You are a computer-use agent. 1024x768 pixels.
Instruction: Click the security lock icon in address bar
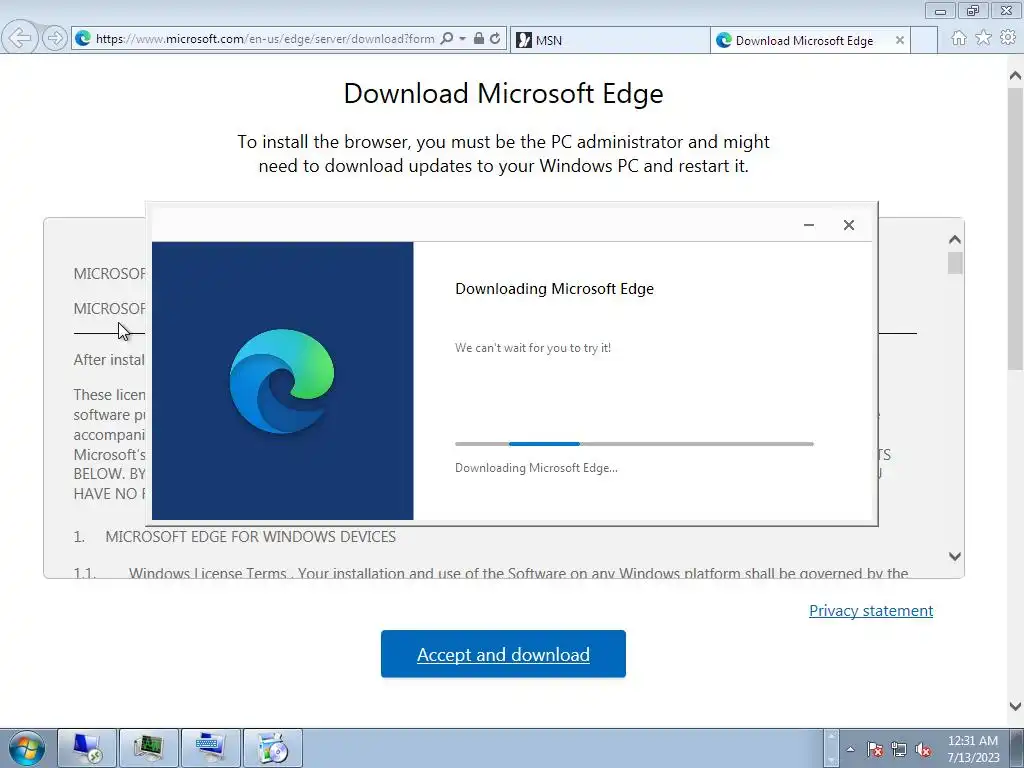click(x=479, y=39)
